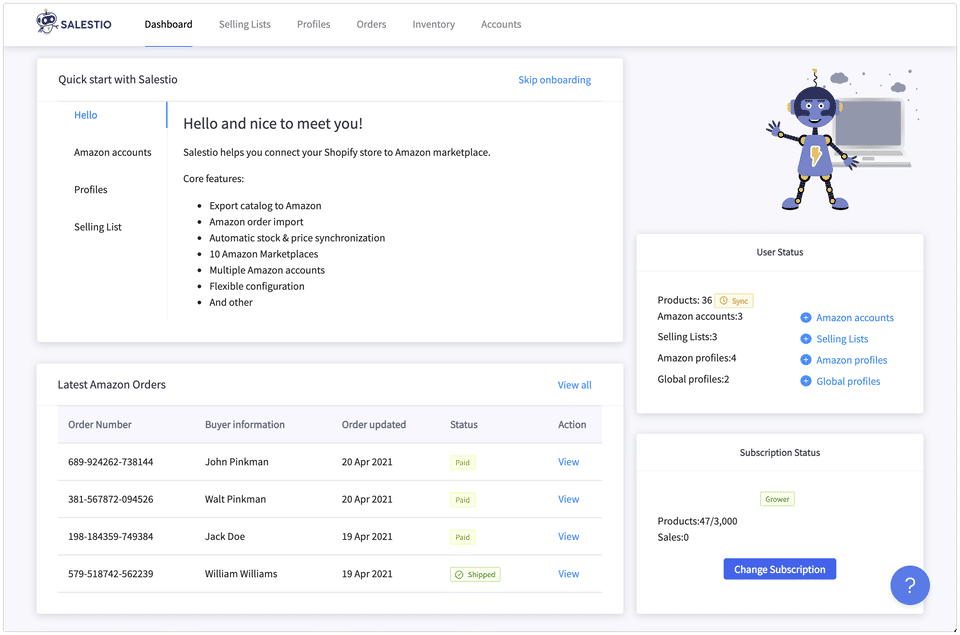View William Williams' order
The image size is (960, 635).
(x=568, y=574)
